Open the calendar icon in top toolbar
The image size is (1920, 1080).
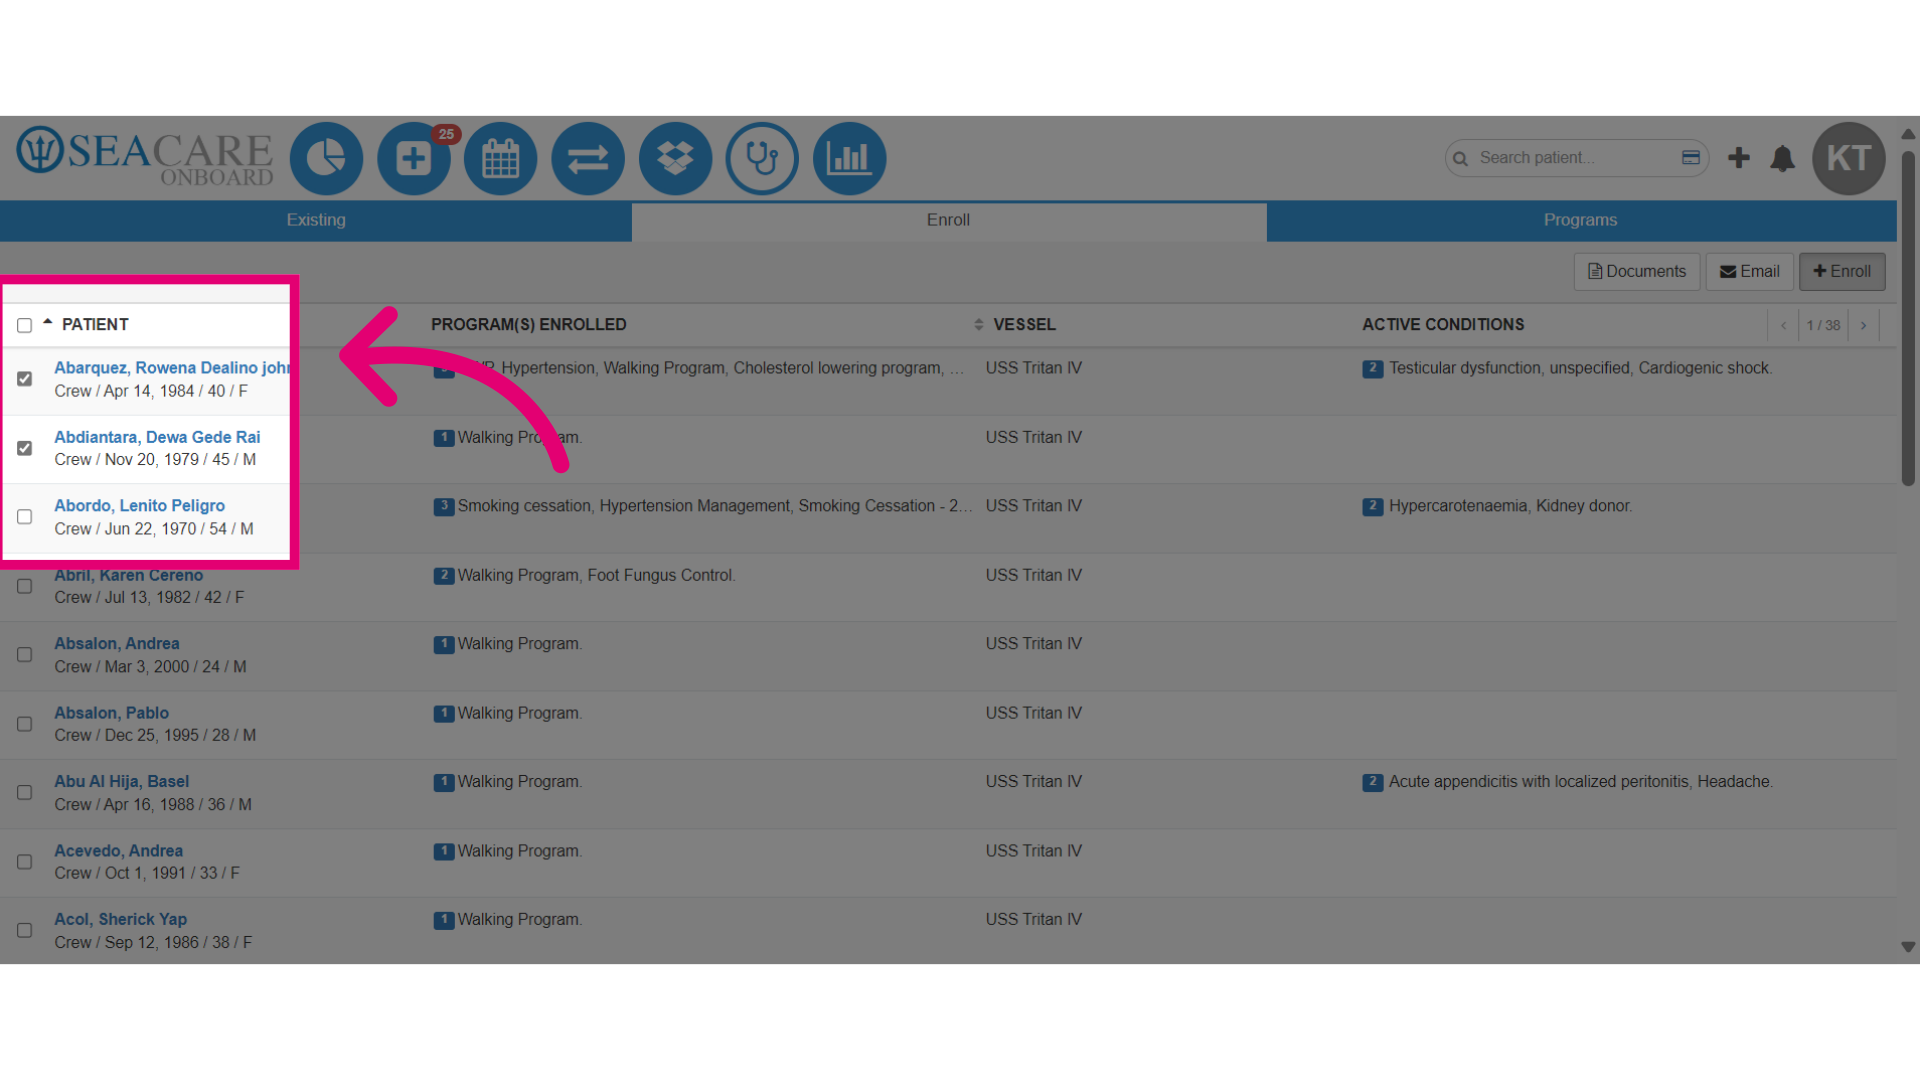501,158
